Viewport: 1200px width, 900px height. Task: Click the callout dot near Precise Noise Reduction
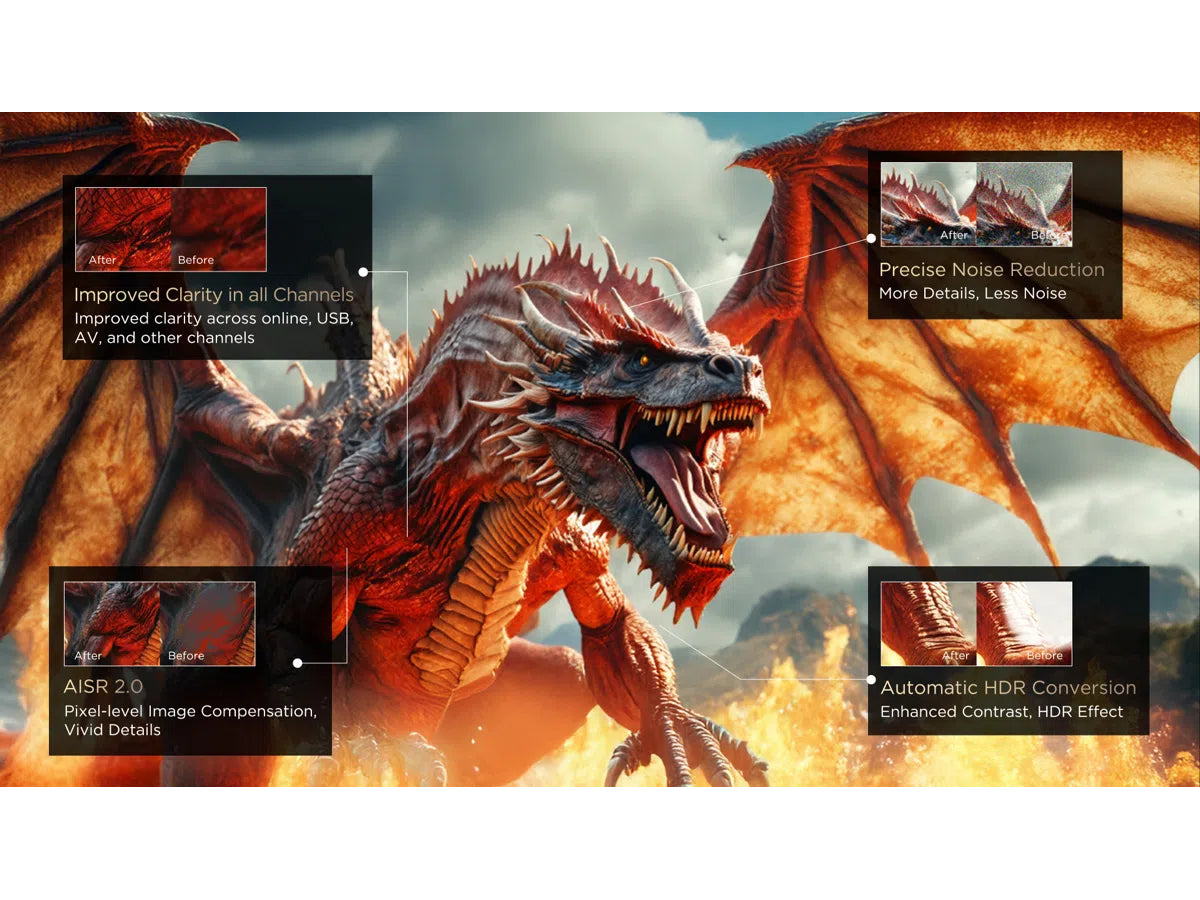[x=872, y=238]
